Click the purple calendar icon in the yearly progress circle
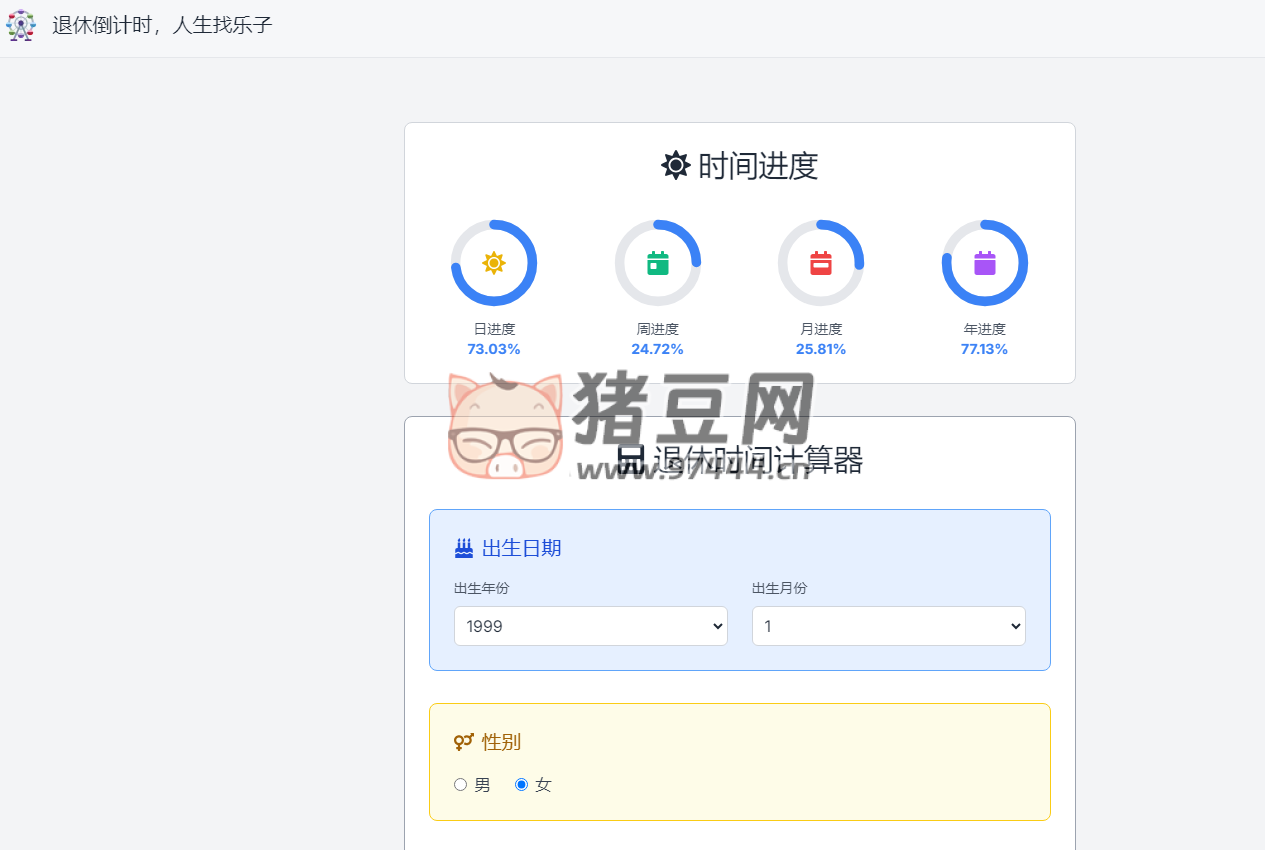 (x=984, y=262)
